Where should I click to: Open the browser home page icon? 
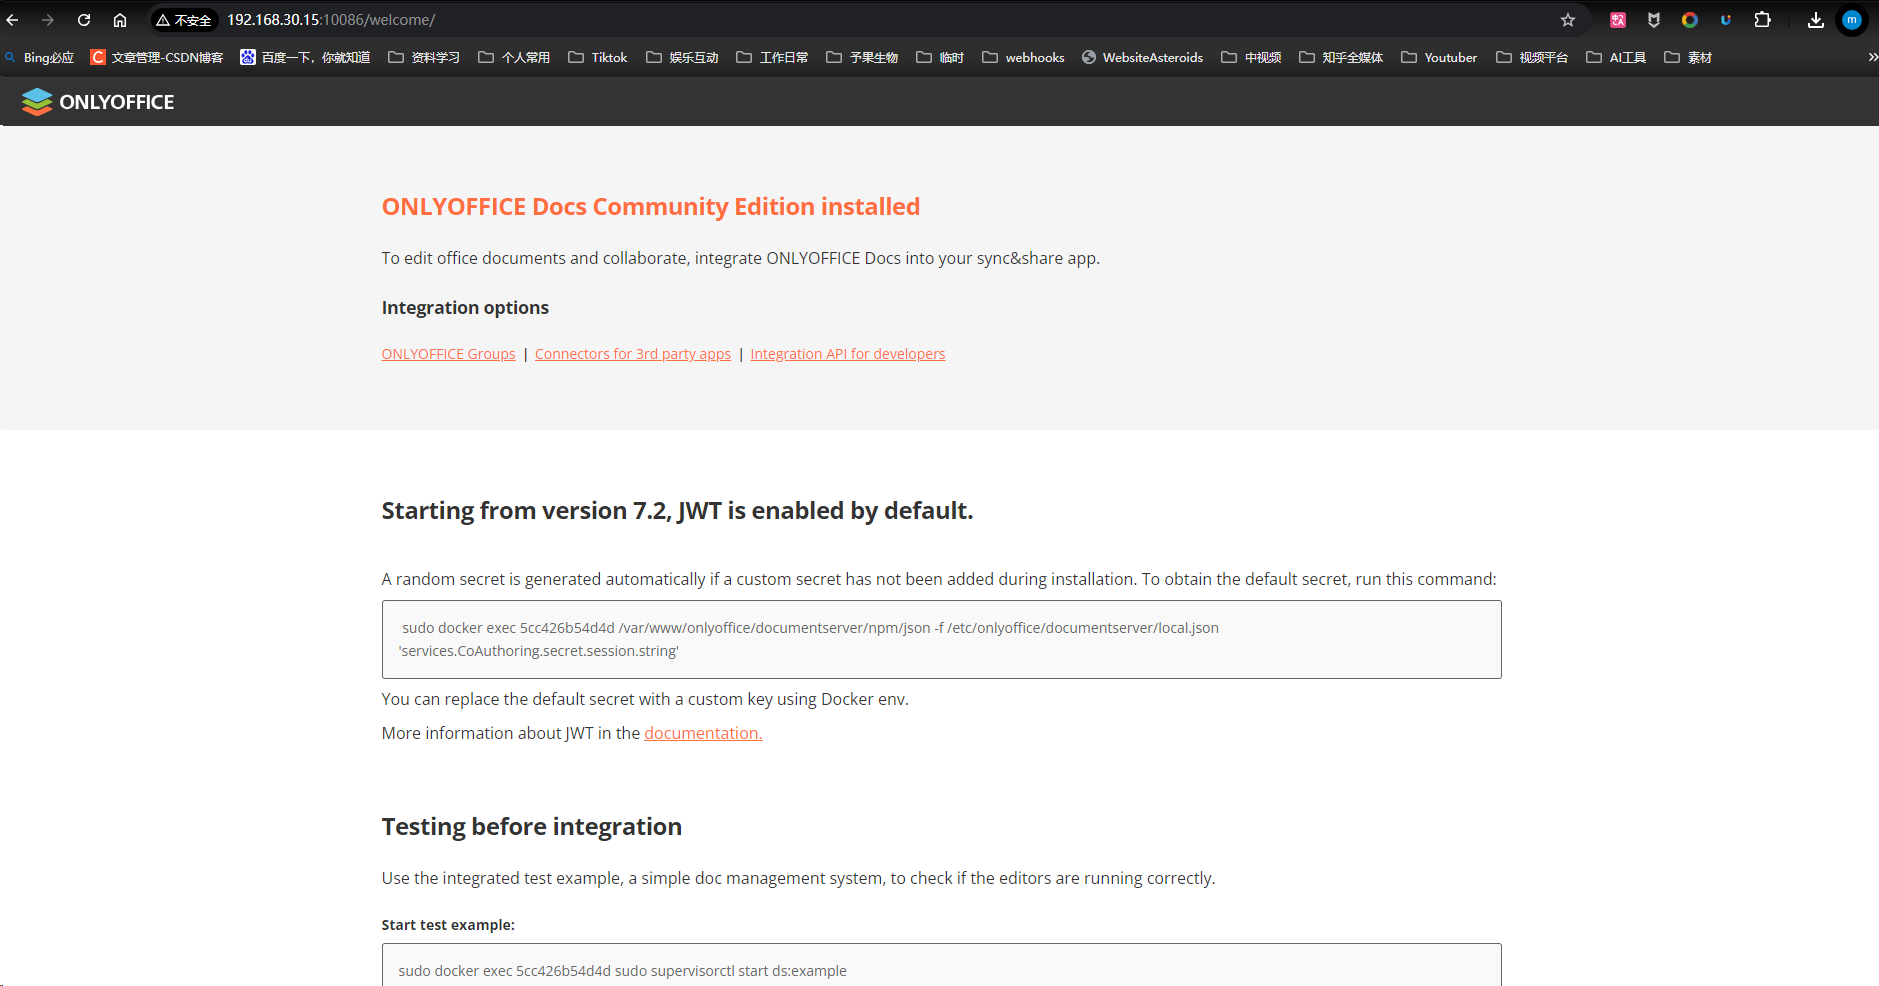[x=120, y=20]
